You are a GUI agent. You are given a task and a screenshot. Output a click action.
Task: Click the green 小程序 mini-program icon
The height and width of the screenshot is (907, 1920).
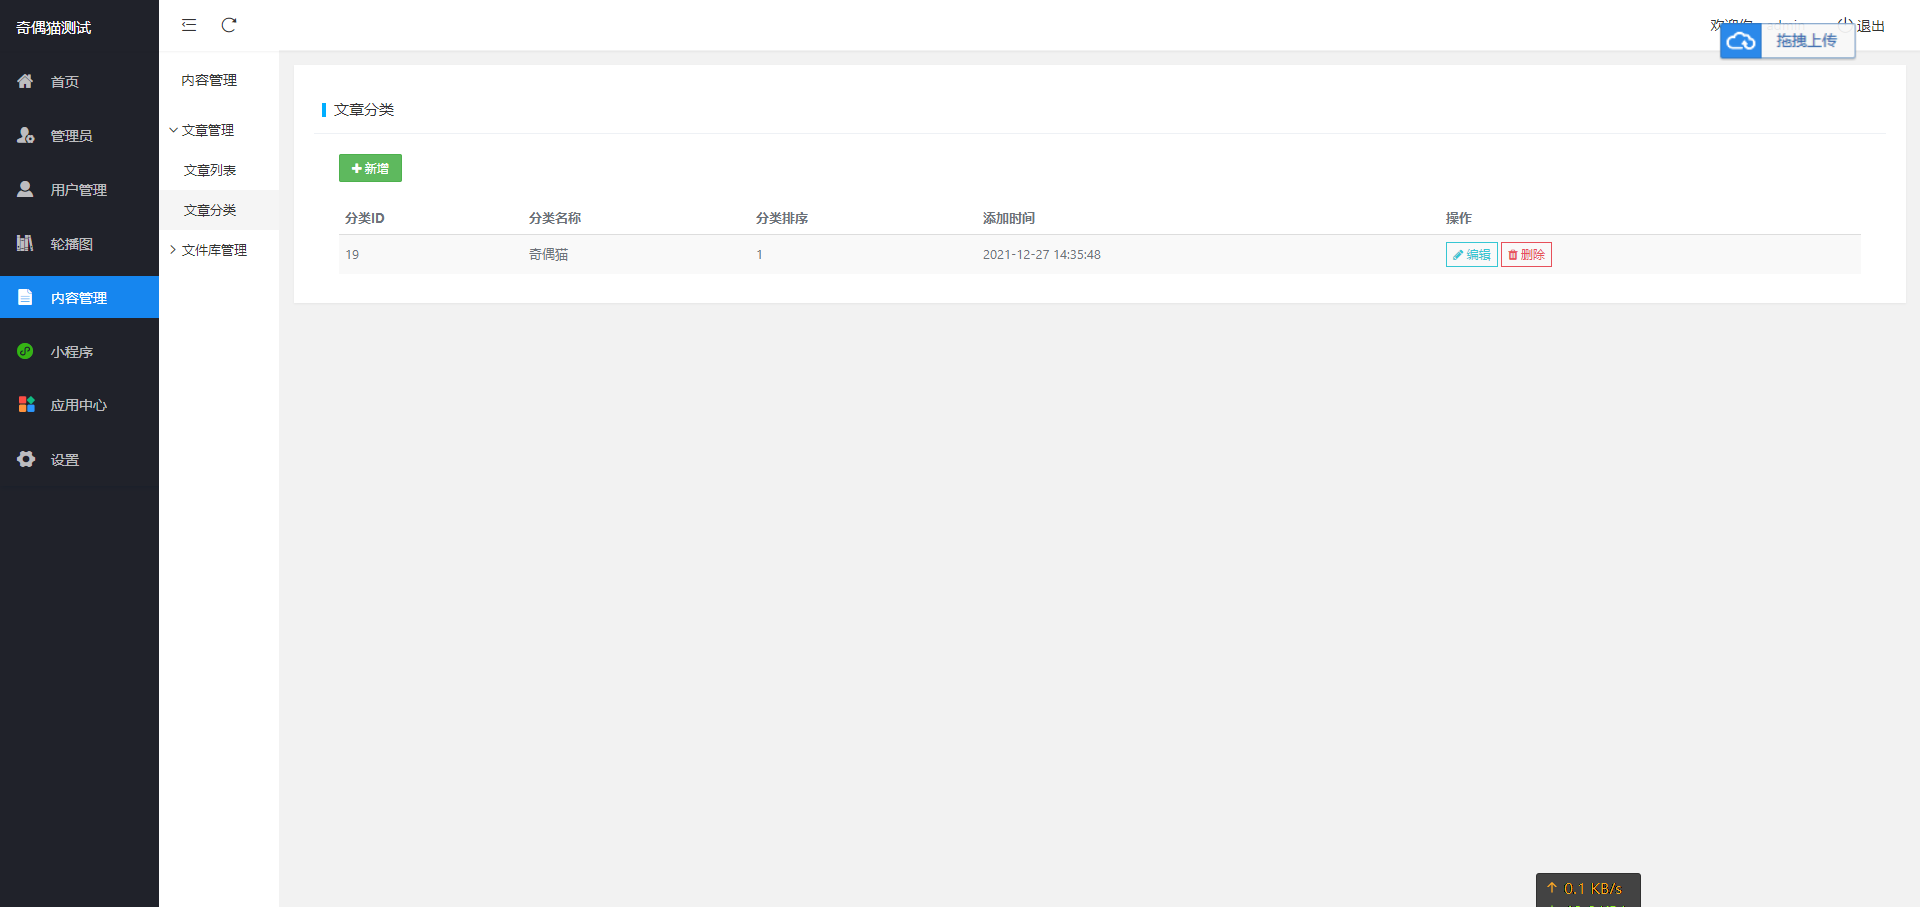pos(26,351)
